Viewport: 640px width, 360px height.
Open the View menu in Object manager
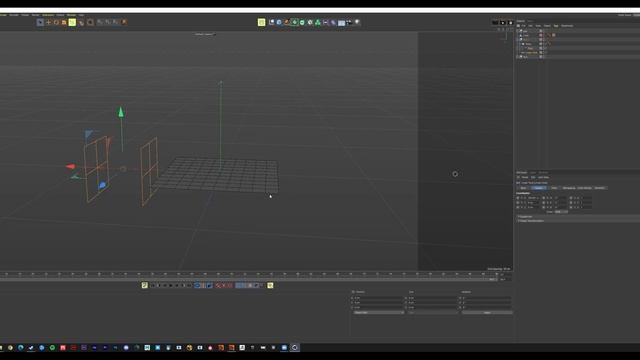[538, 26]
